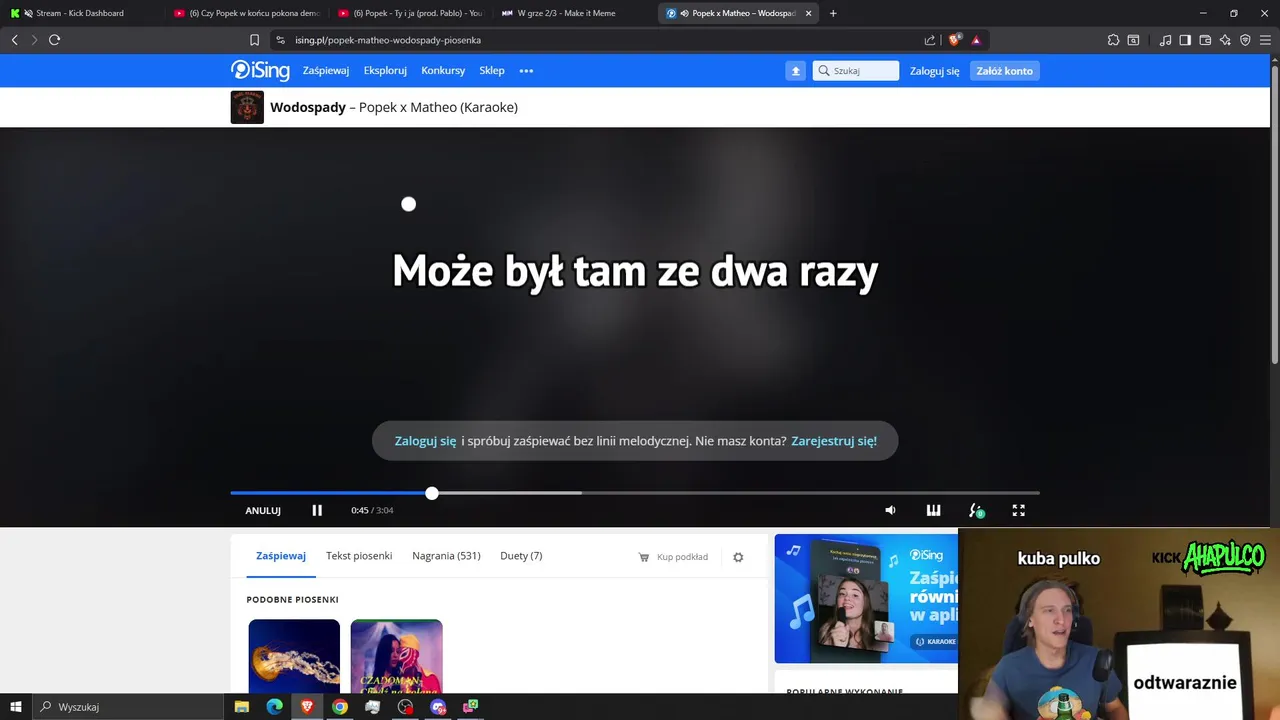Open File Explorer from taskbar

[242, 707]
